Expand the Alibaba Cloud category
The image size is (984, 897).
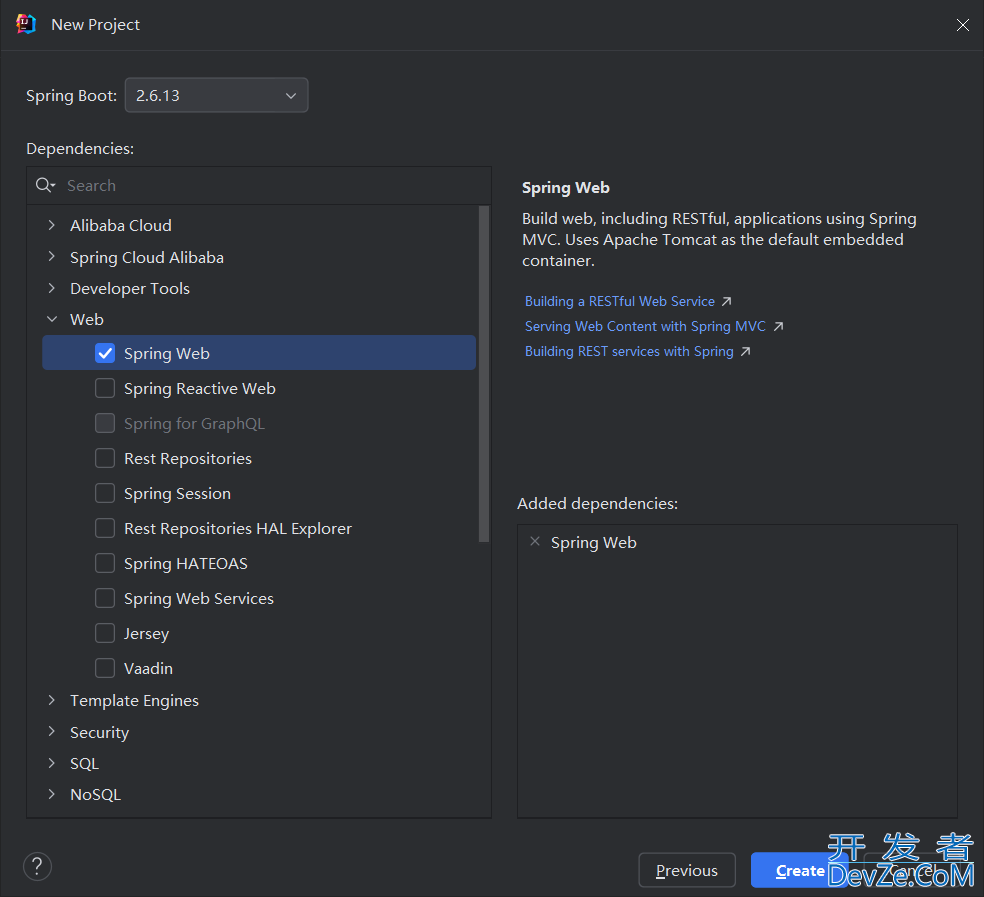[51, 225]
